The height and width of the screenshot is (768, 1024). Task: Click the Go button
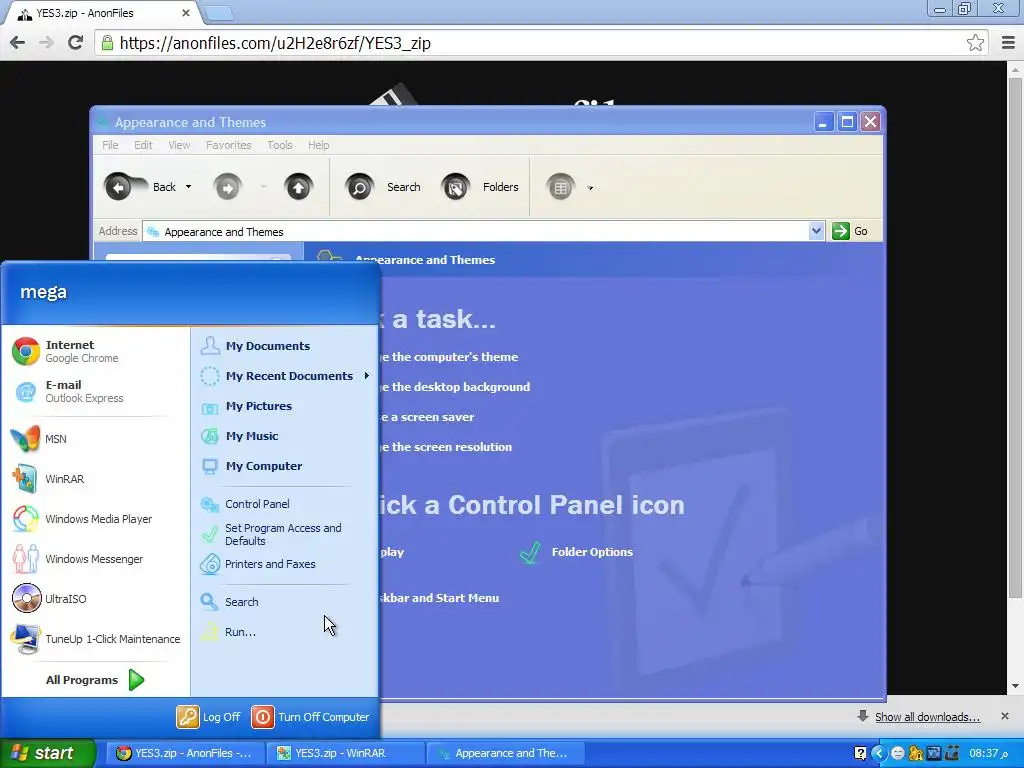tap(851, 231)
